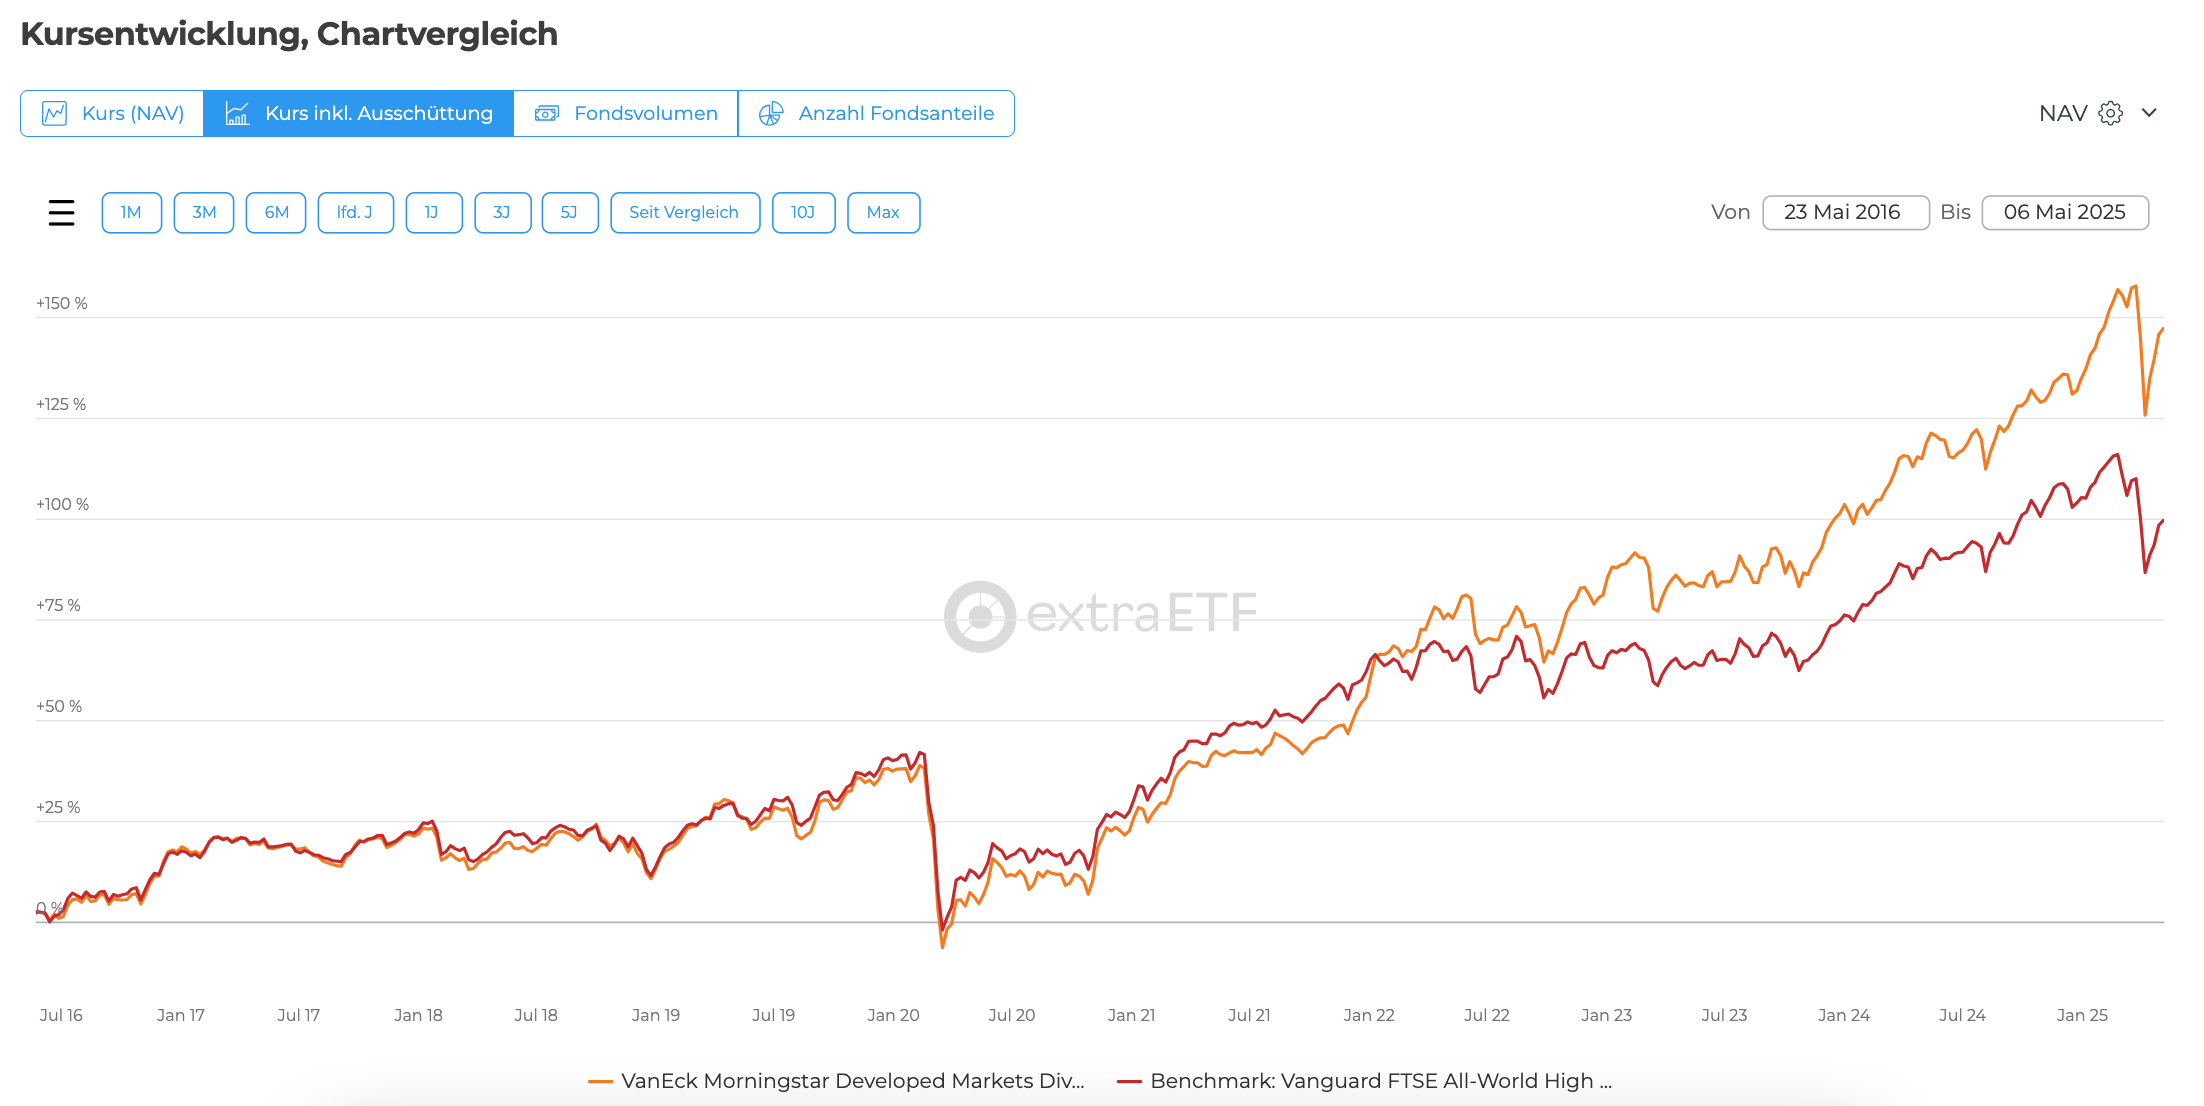Open the Von start date field

coord(1844,213)
